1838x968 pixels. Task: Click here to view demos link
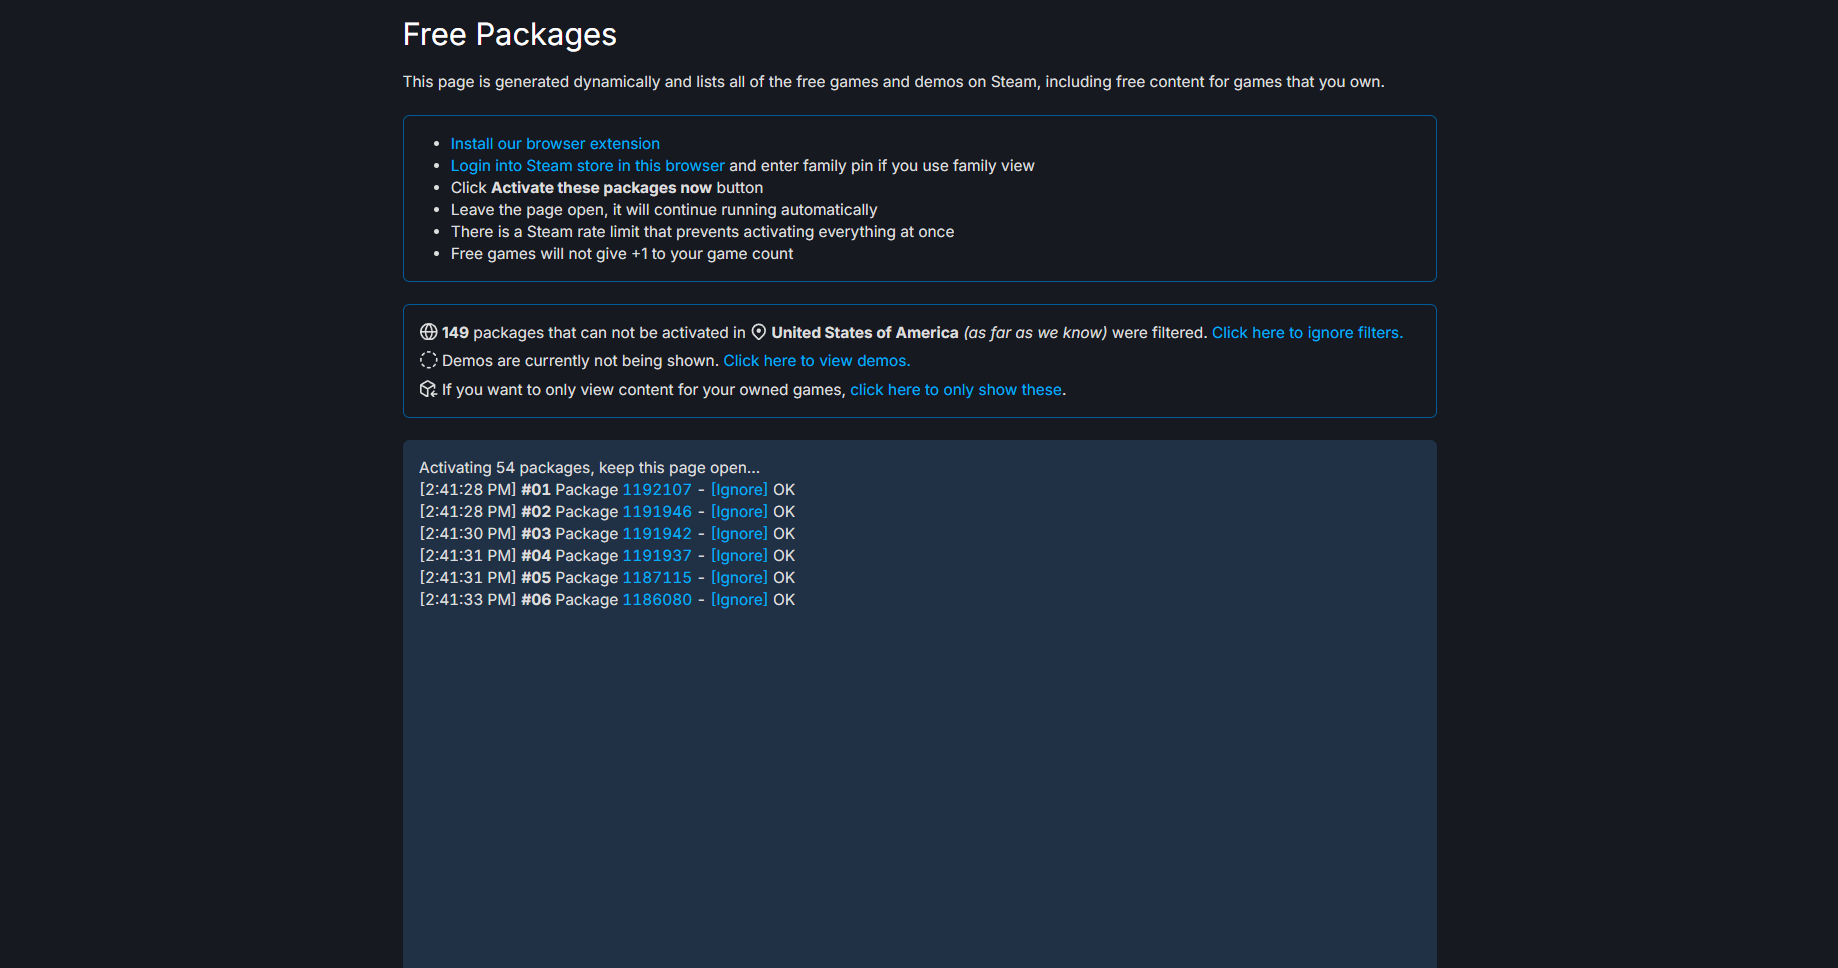tap(816, 361)
